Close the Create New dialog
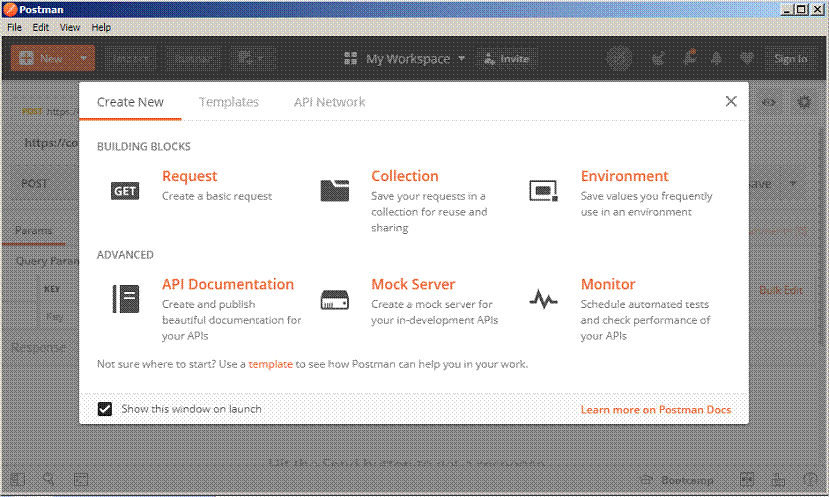The height and width of the screenshot is (497, 829). 731,101
